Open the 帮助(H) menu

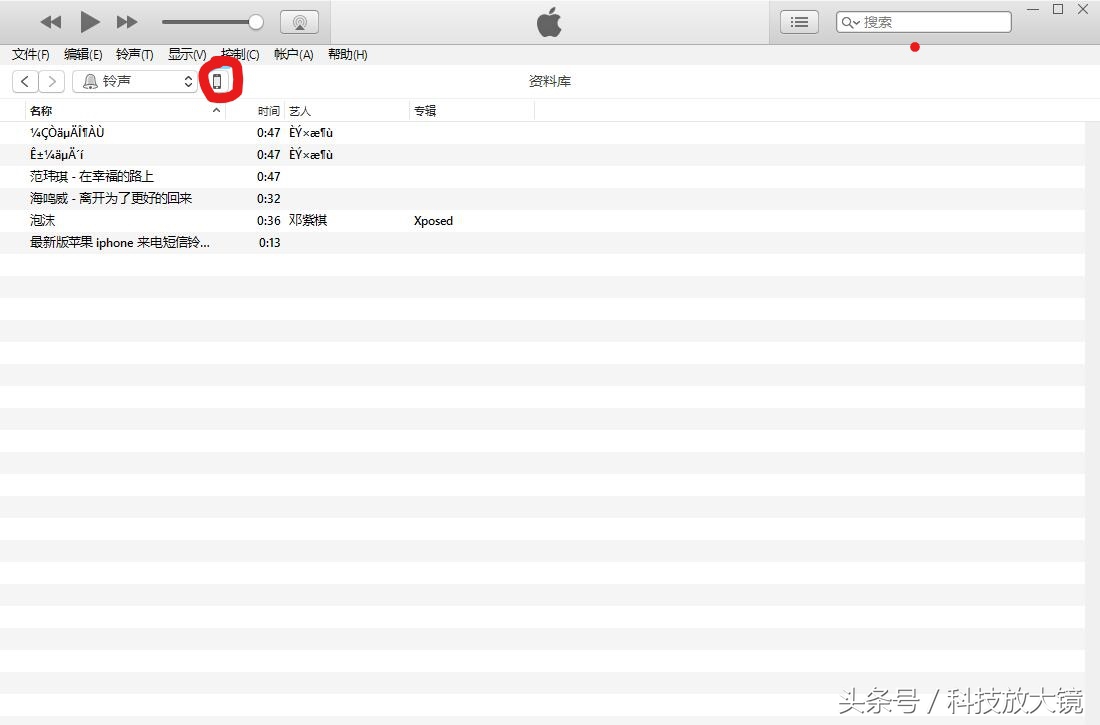(x=347, y=55)
